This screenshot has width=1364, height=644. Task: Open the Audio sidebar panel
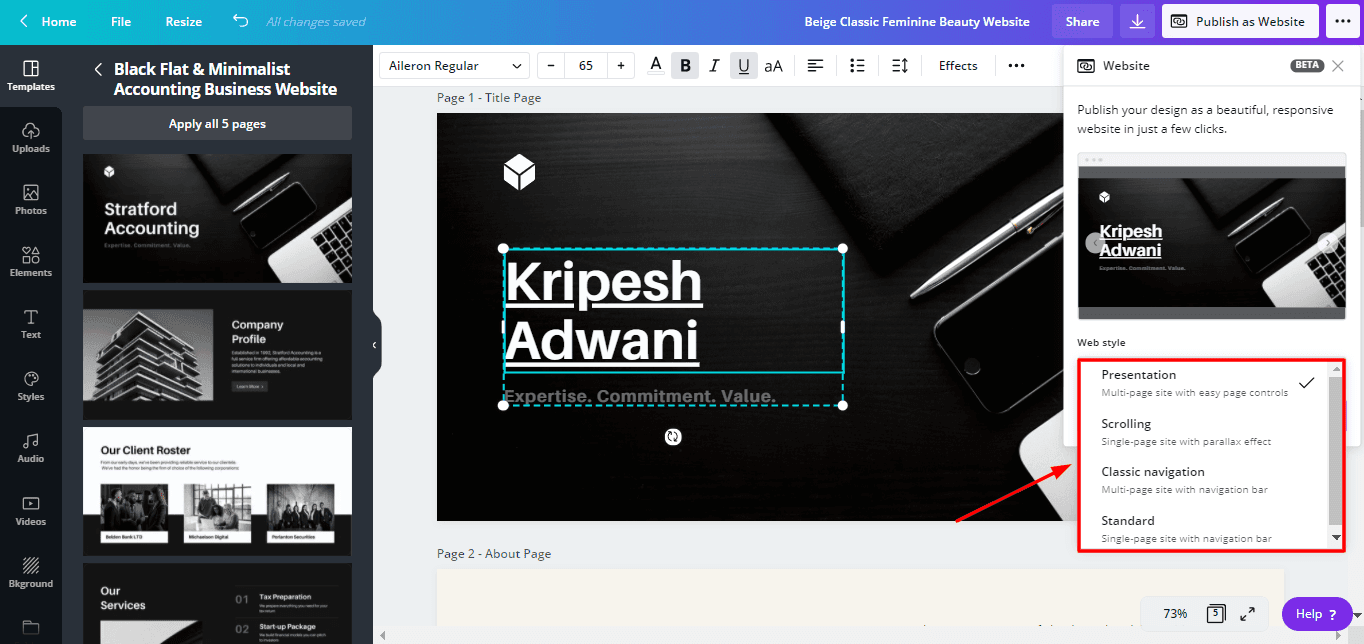31,448
